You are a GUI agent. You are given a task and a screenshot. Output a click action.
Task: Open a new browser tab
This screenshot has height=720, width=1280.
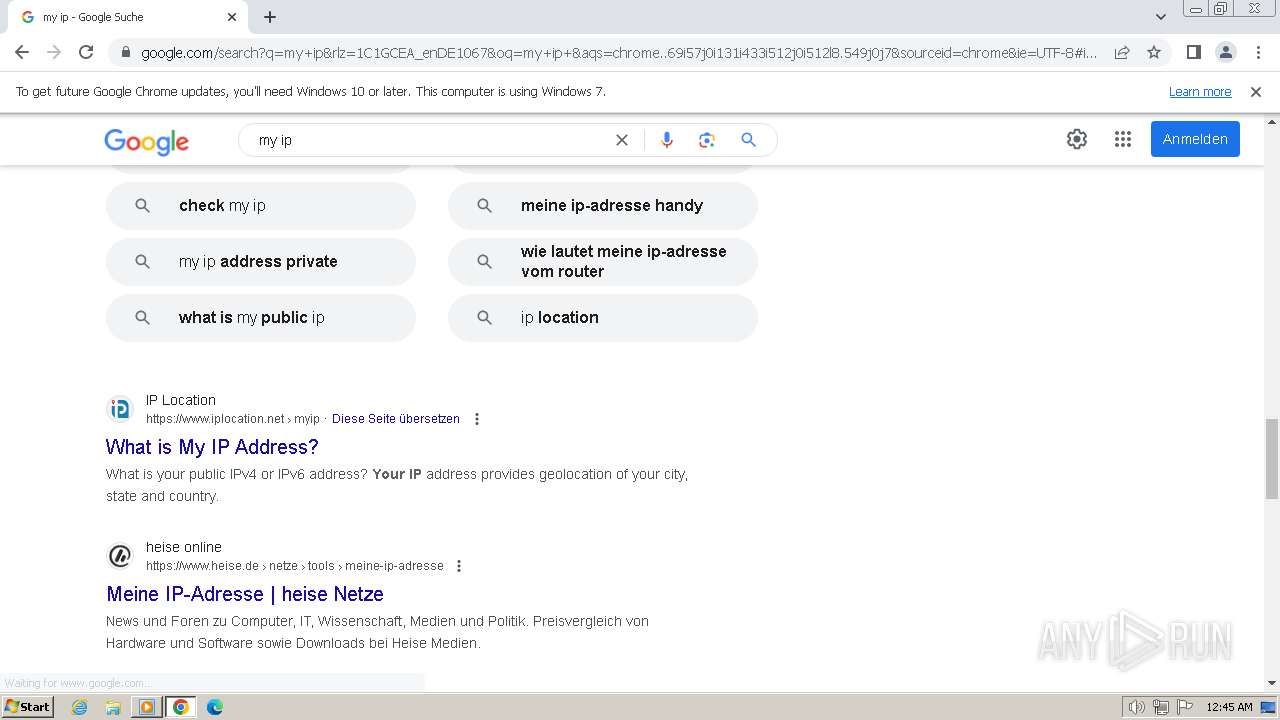(270, 17)
